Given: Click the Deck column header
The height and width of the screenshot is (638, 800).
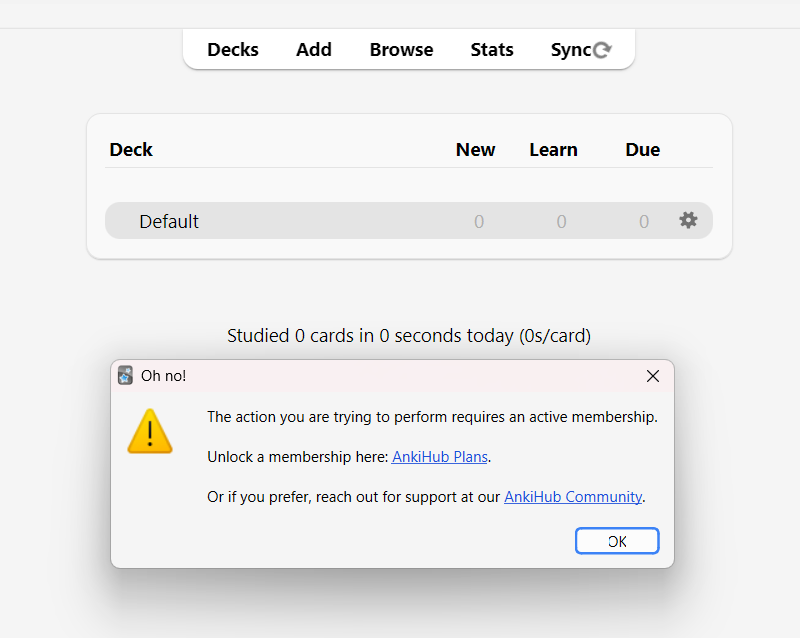Looking at the screenshot, I should tap(131, 150).
